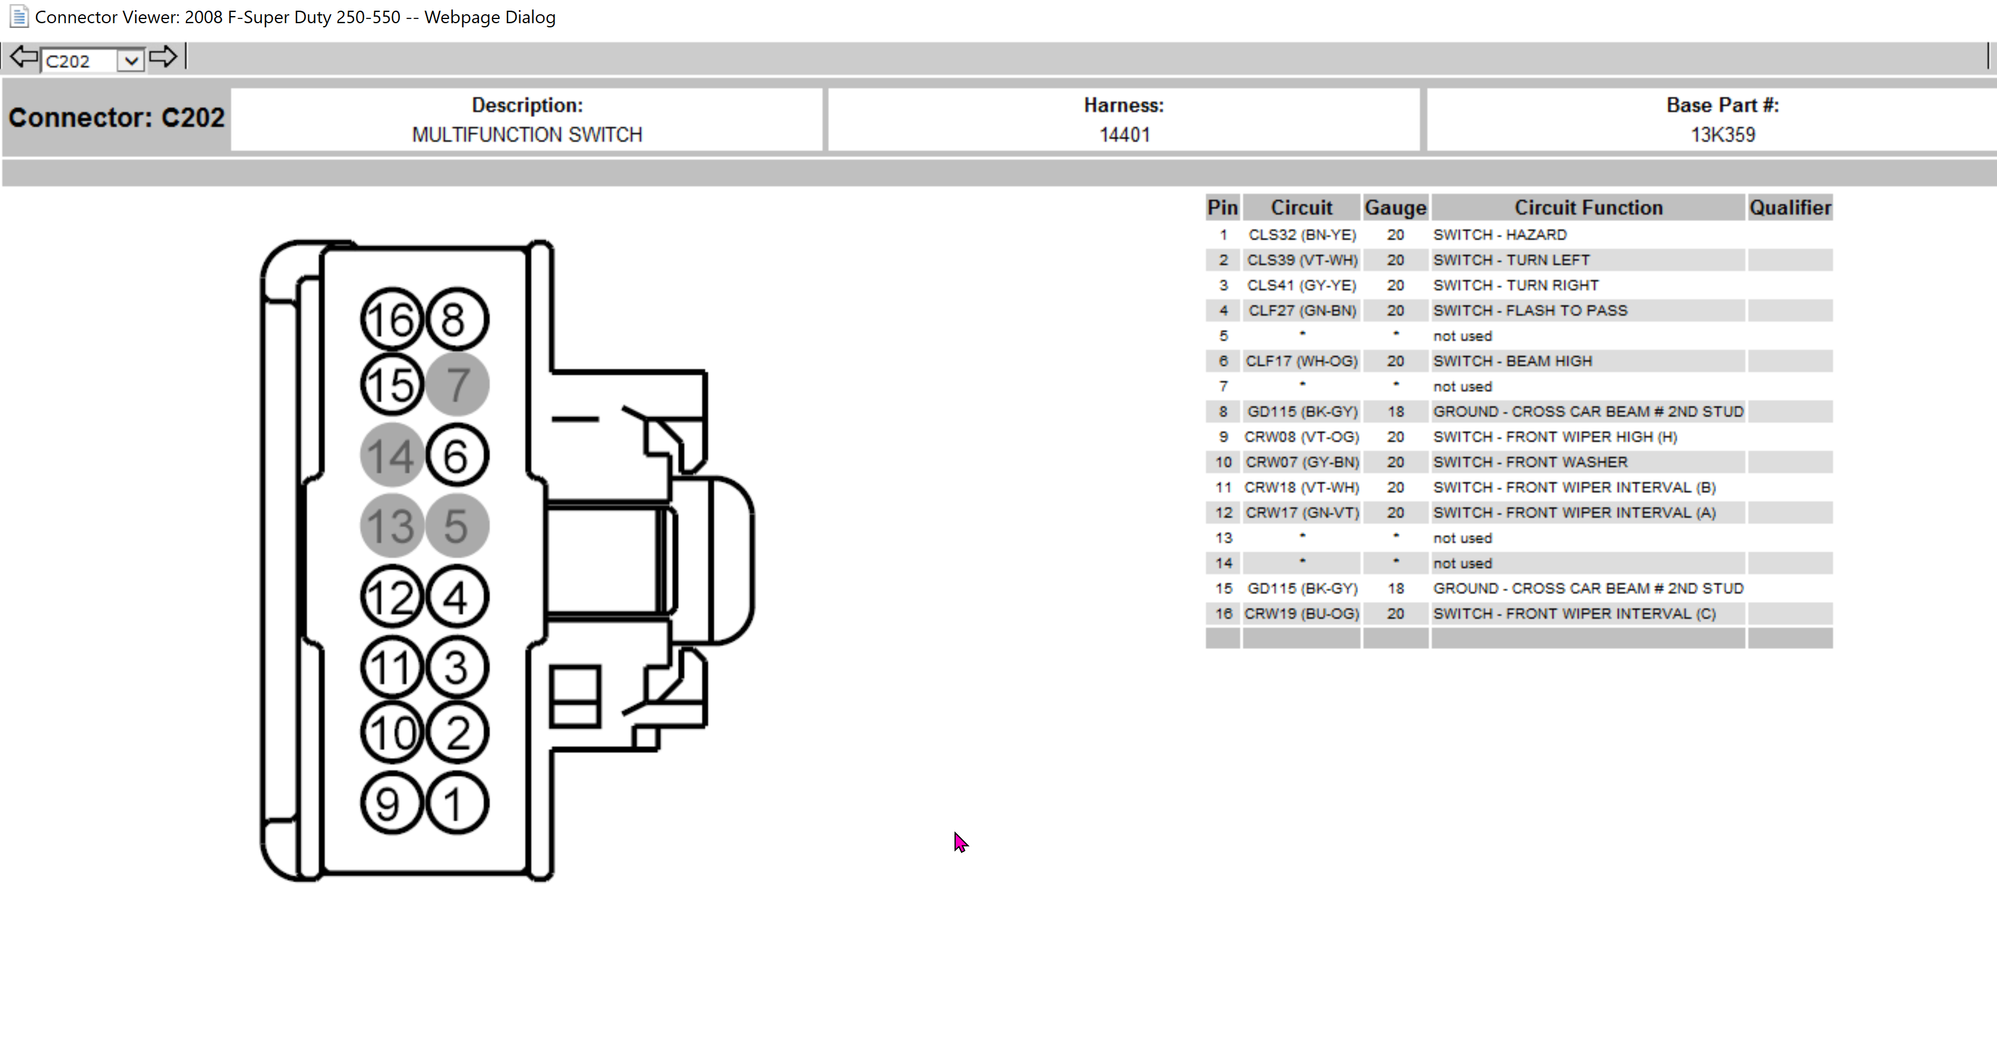This screenshot has width=1997, height=1042.
Task: Select pin 16 on the connector diagram
Action: [x=392, y=320]
